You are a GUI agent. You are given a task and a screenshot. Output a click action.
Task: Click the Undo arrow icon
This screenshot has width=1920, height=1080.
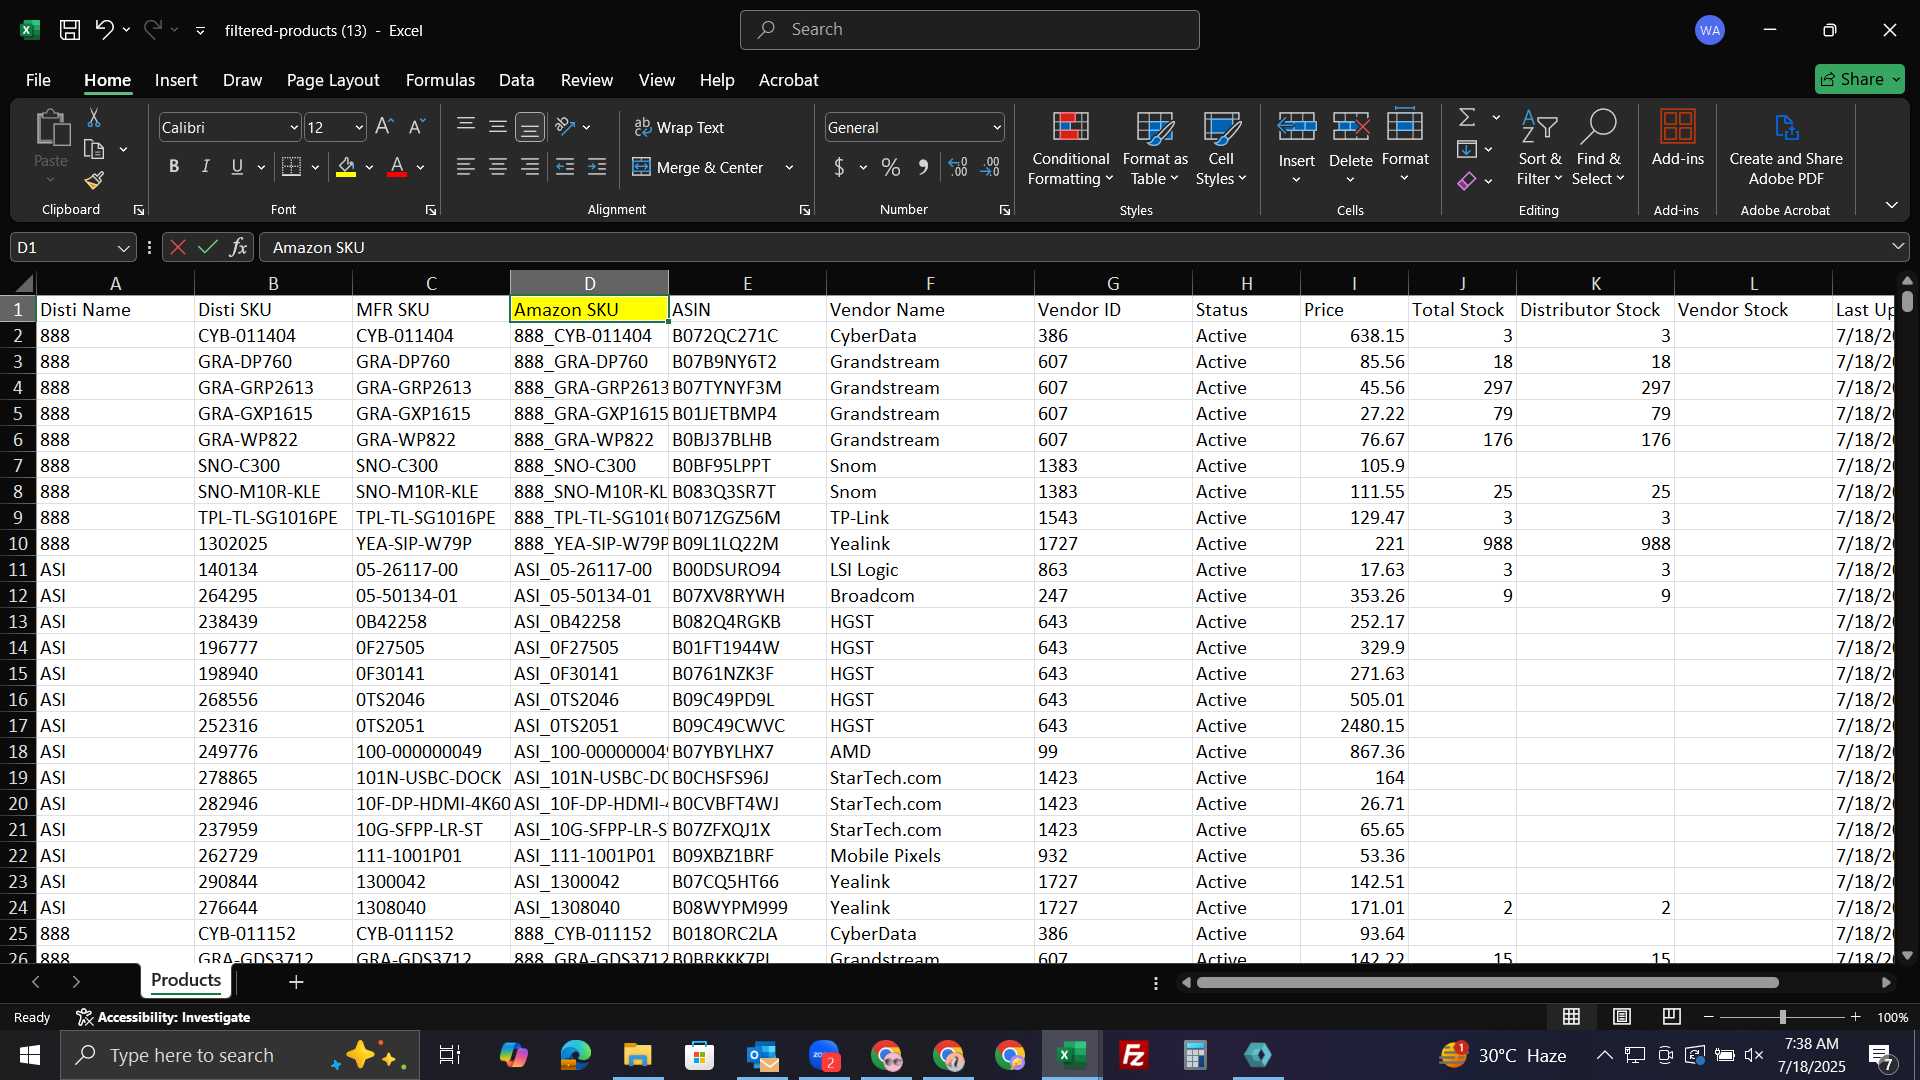point(104,30)
